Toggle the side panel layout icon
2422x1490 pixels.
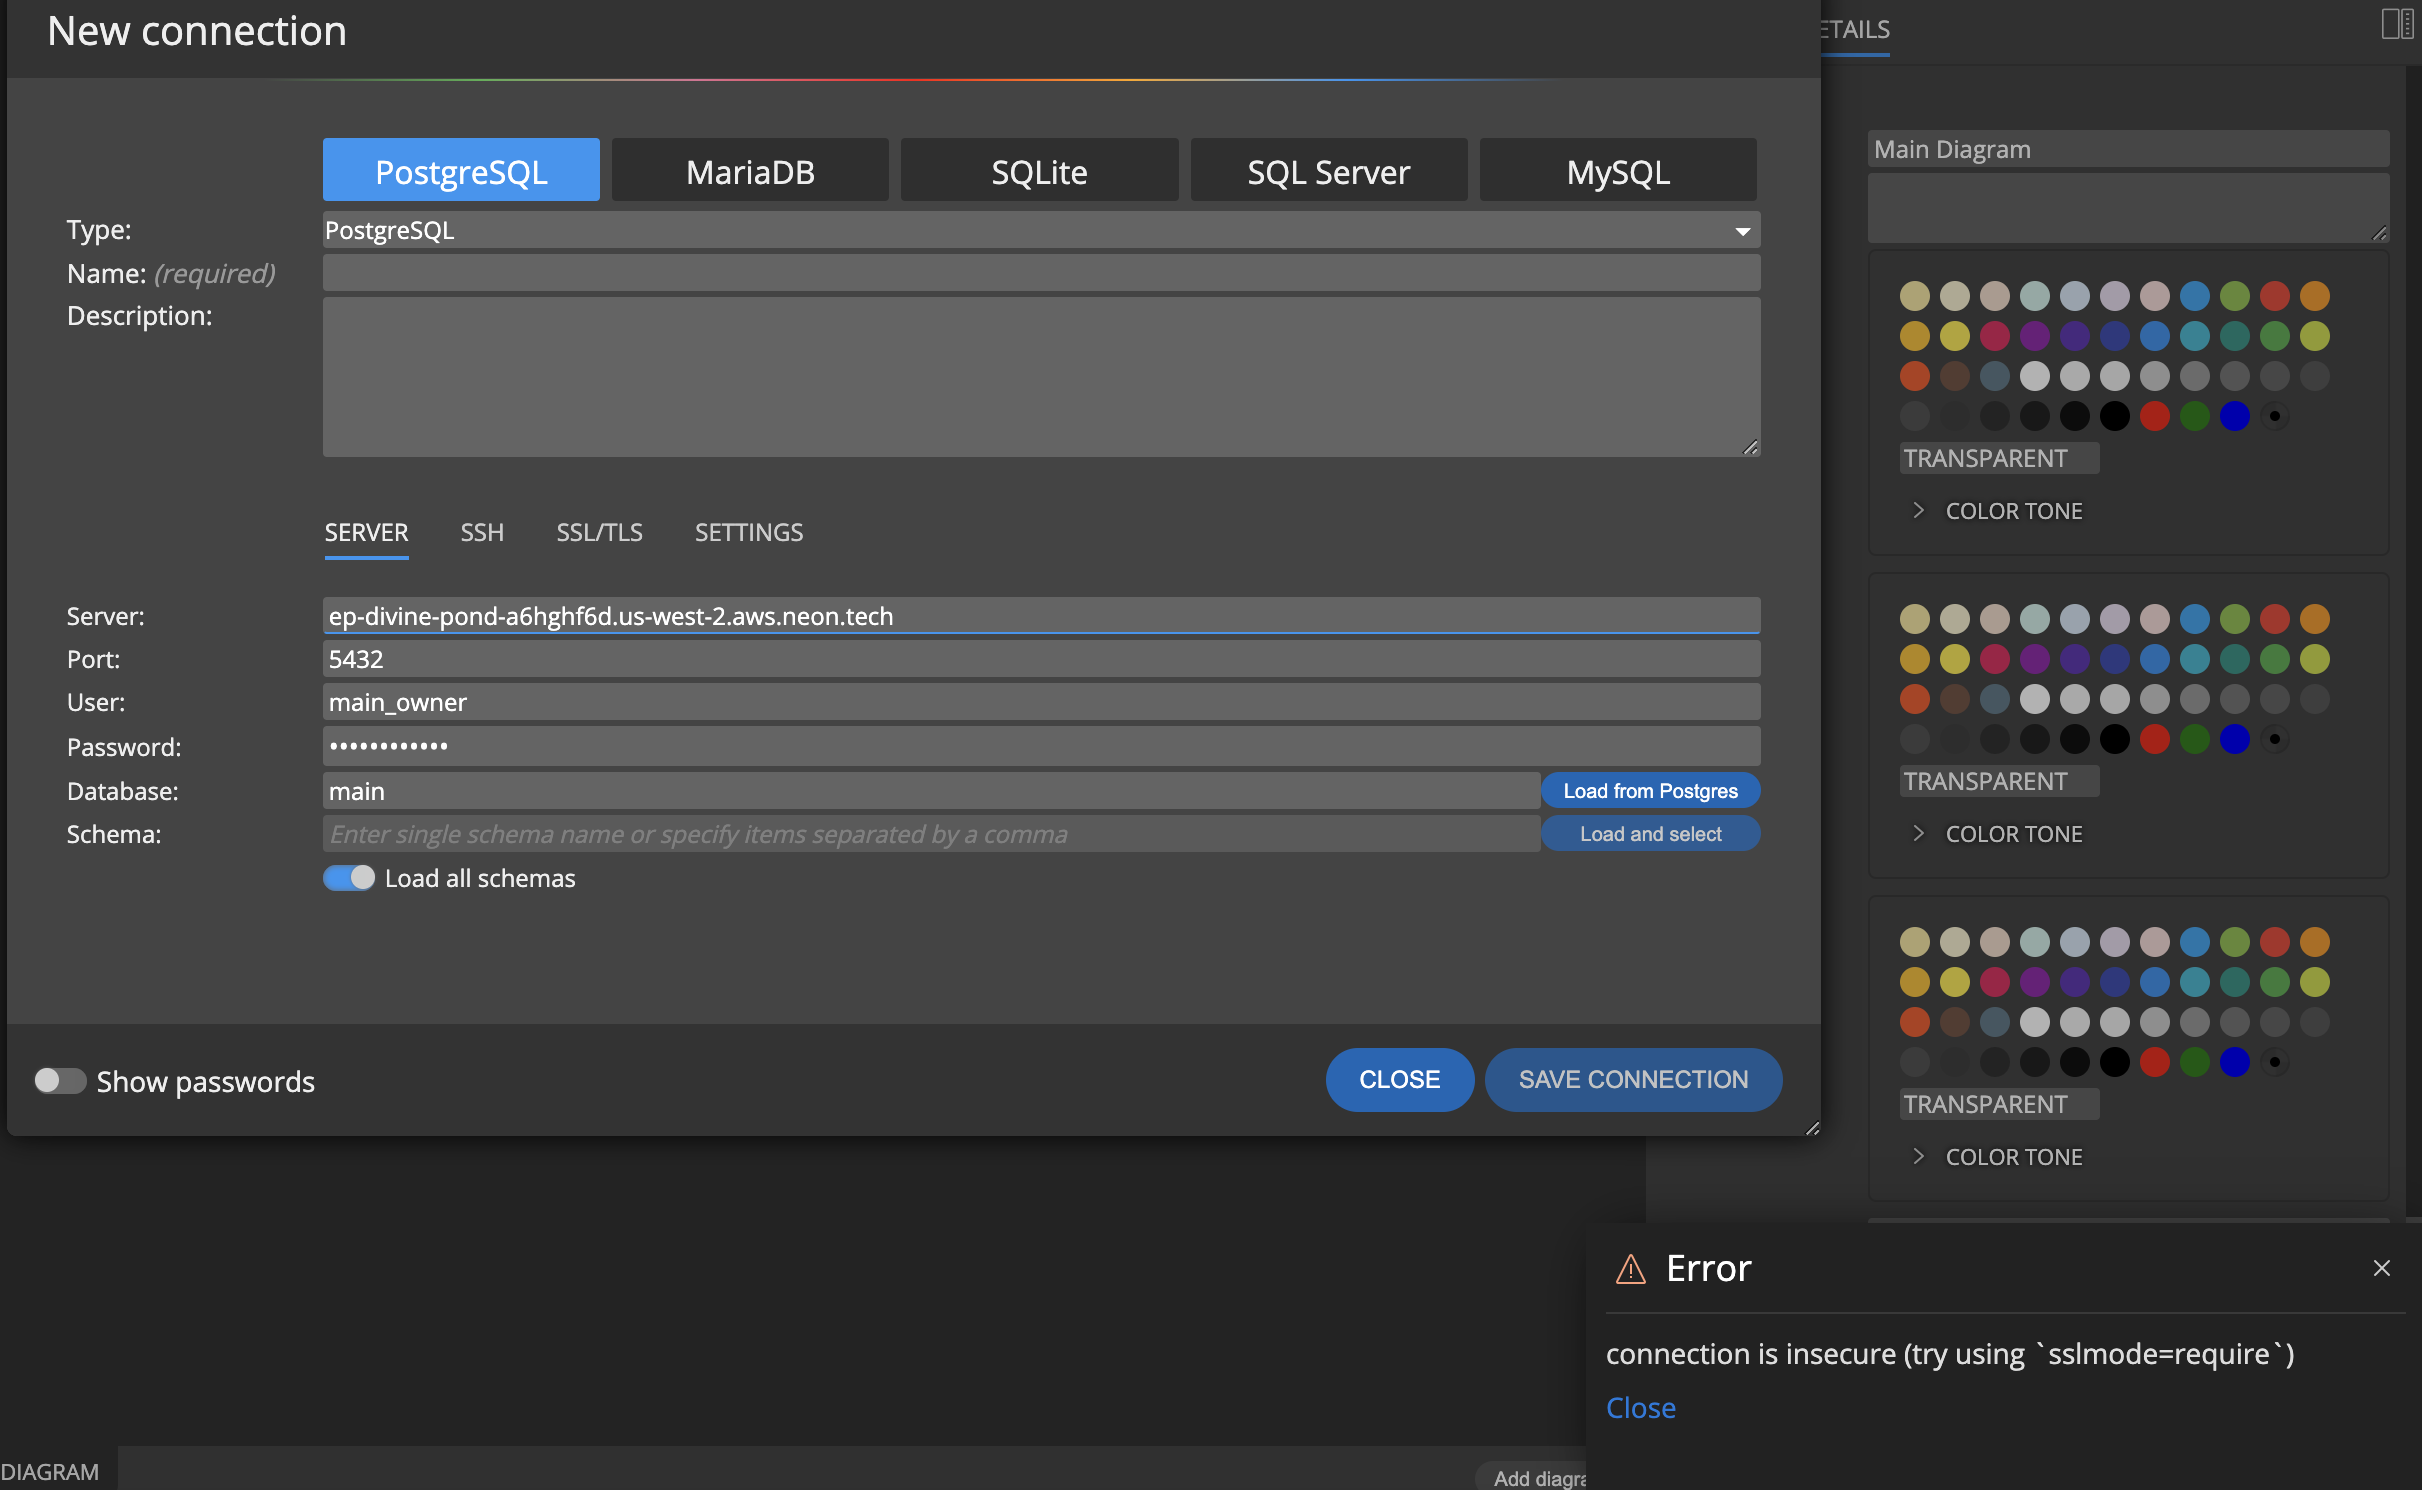[2396, 24]
